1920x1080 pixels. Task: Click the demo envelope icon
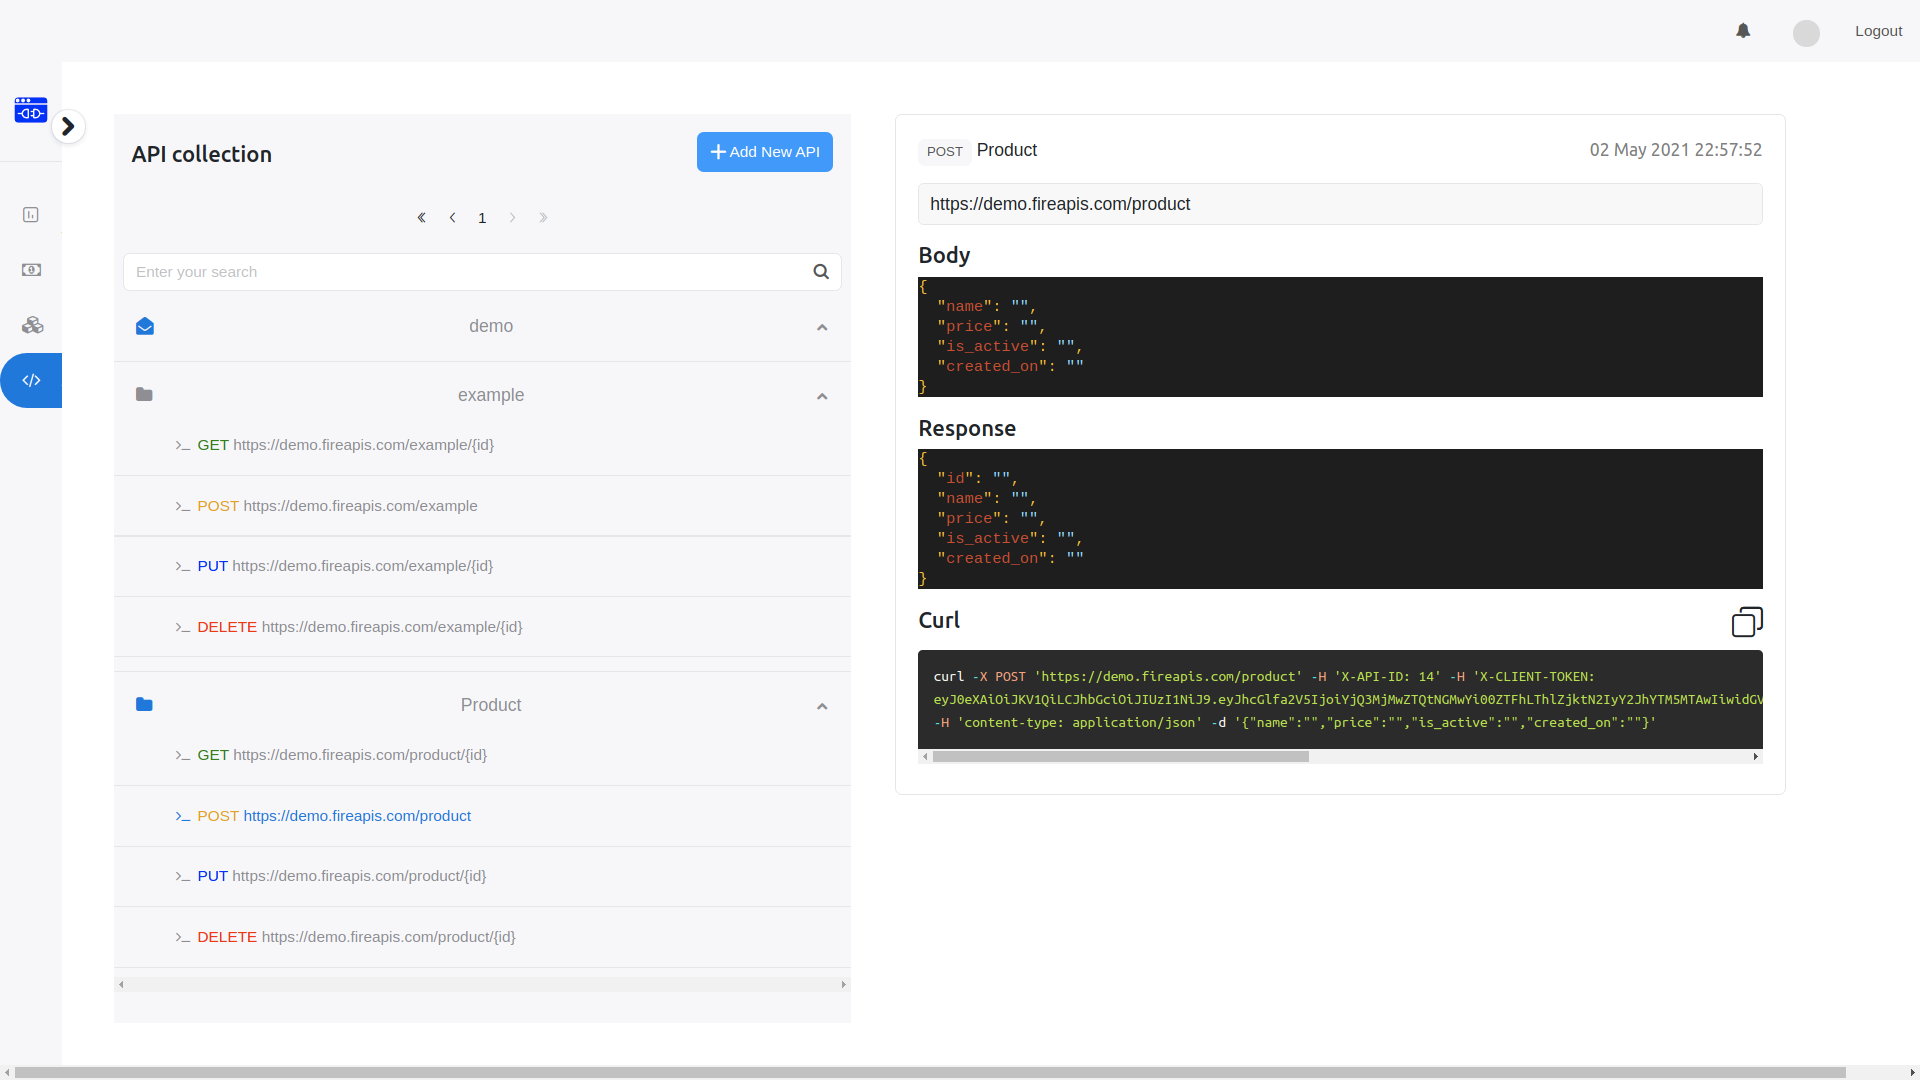[x=145, y=327]
